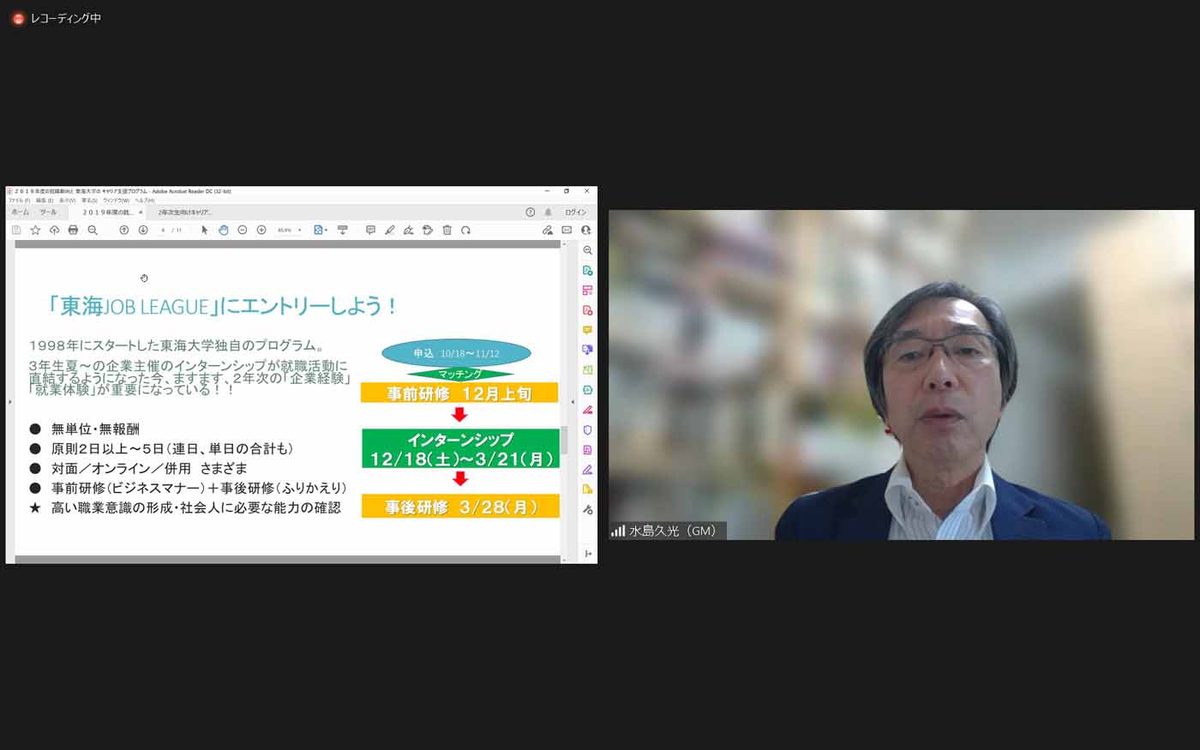Viewport: 1200px width, 750px height.
Task: Click the bookmark star icon in toolbar
Action: pos(35,230)
